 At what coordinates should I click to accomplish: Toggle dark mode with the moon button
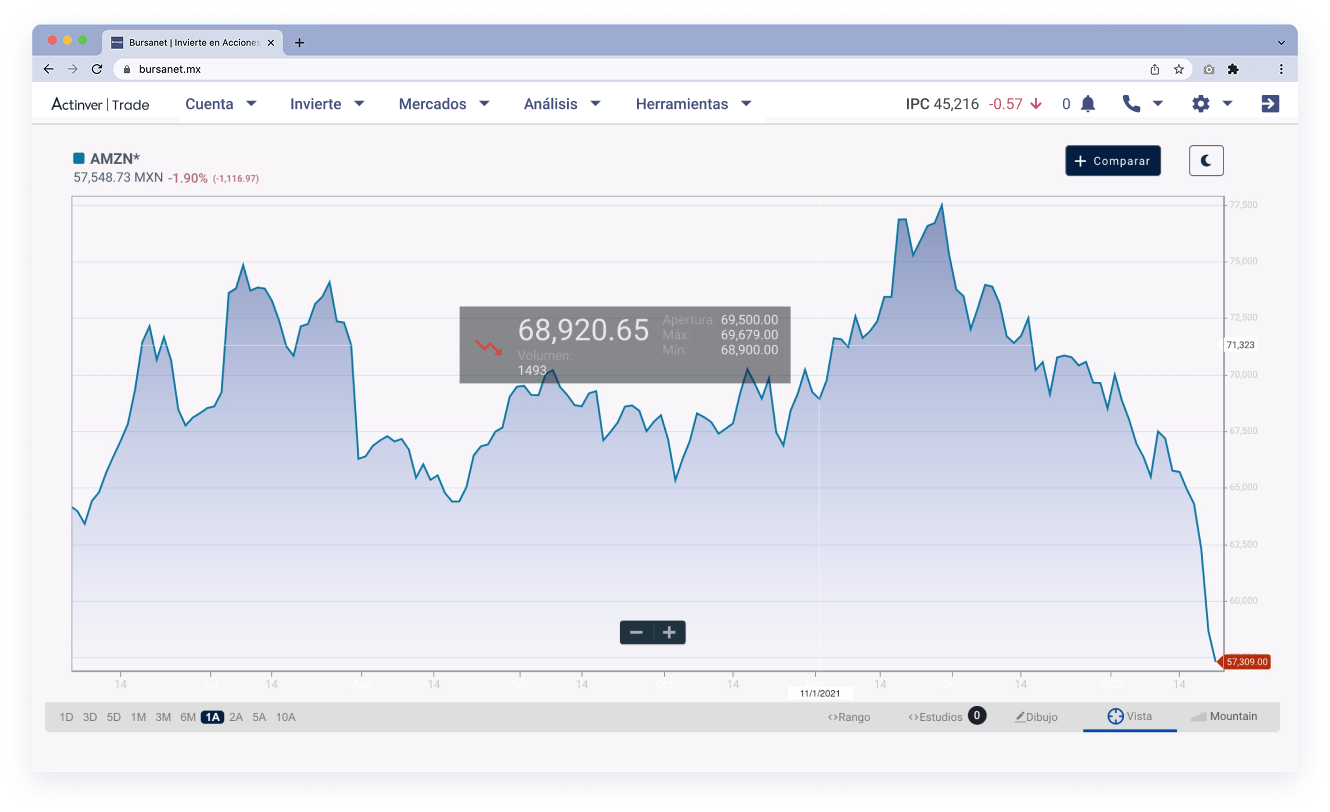point(1206,160)
